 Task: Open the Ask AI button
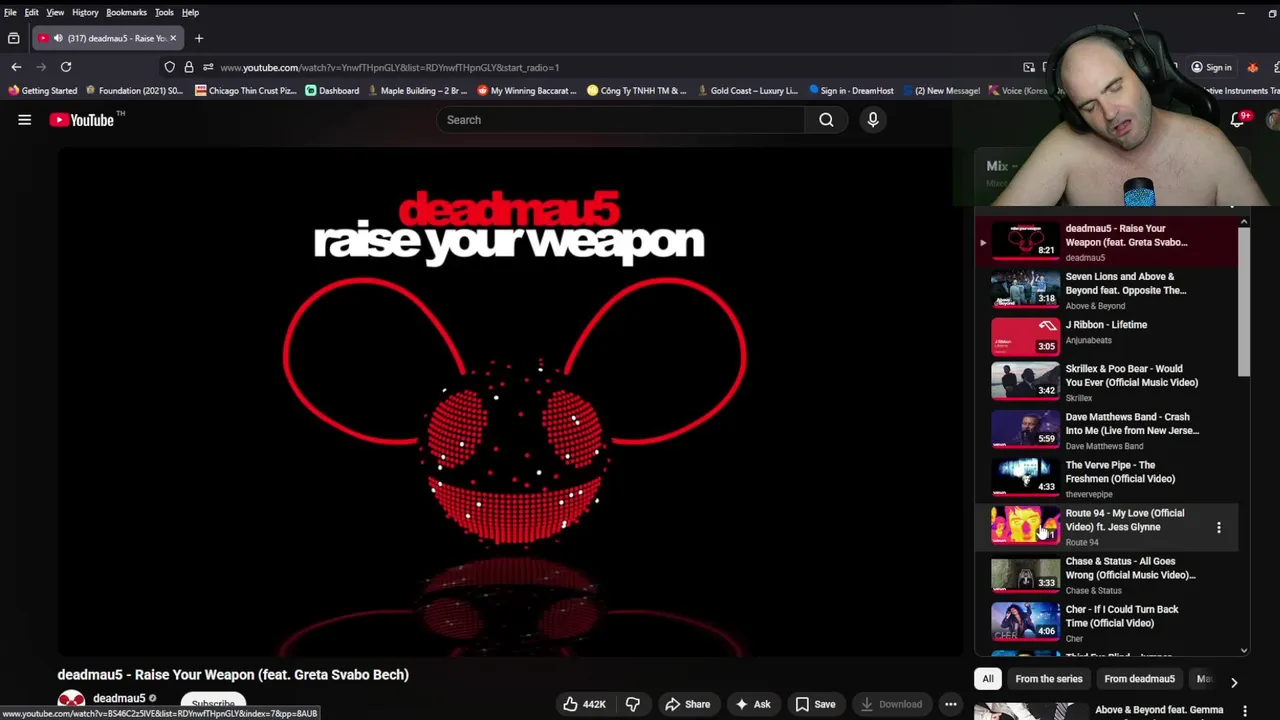[x=752, y=704]
